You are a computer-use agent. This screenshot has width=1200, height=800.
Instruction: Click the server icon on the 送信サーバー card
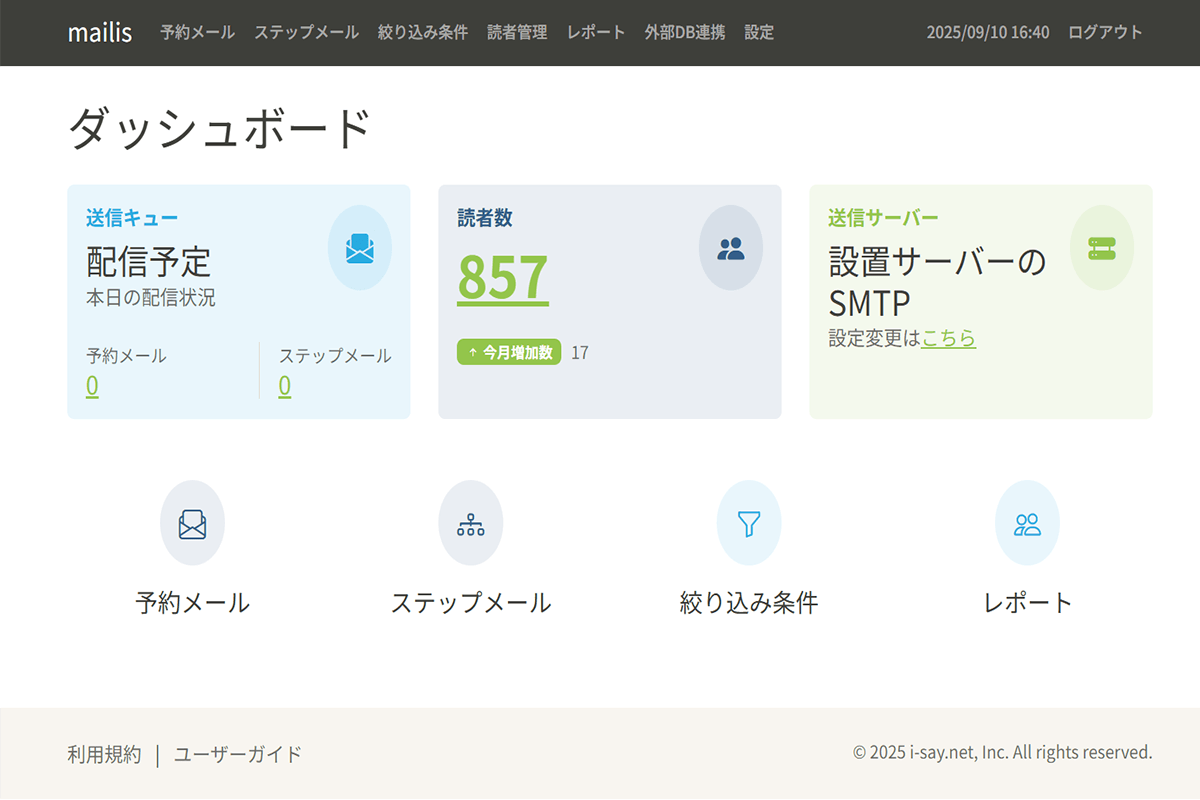(1101, 248)
